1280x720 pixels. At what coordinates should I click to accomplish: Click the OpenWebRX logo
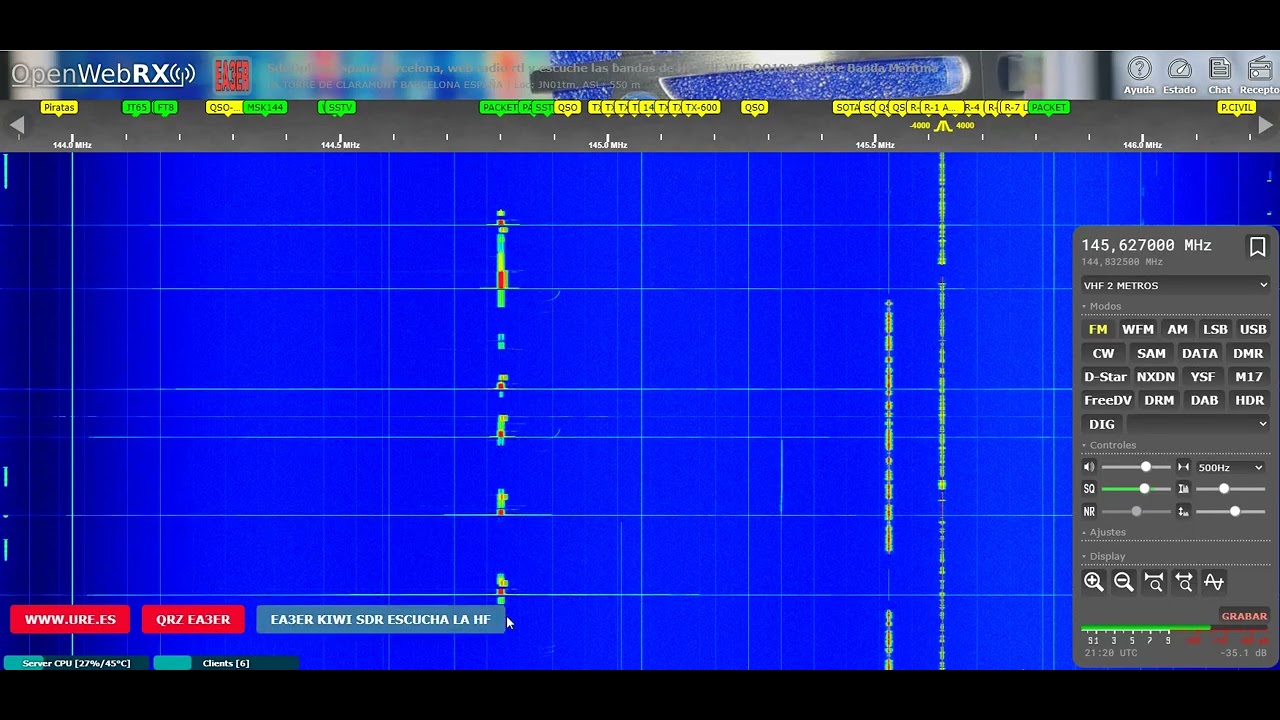pyautogui.click(x=103, y=74)
